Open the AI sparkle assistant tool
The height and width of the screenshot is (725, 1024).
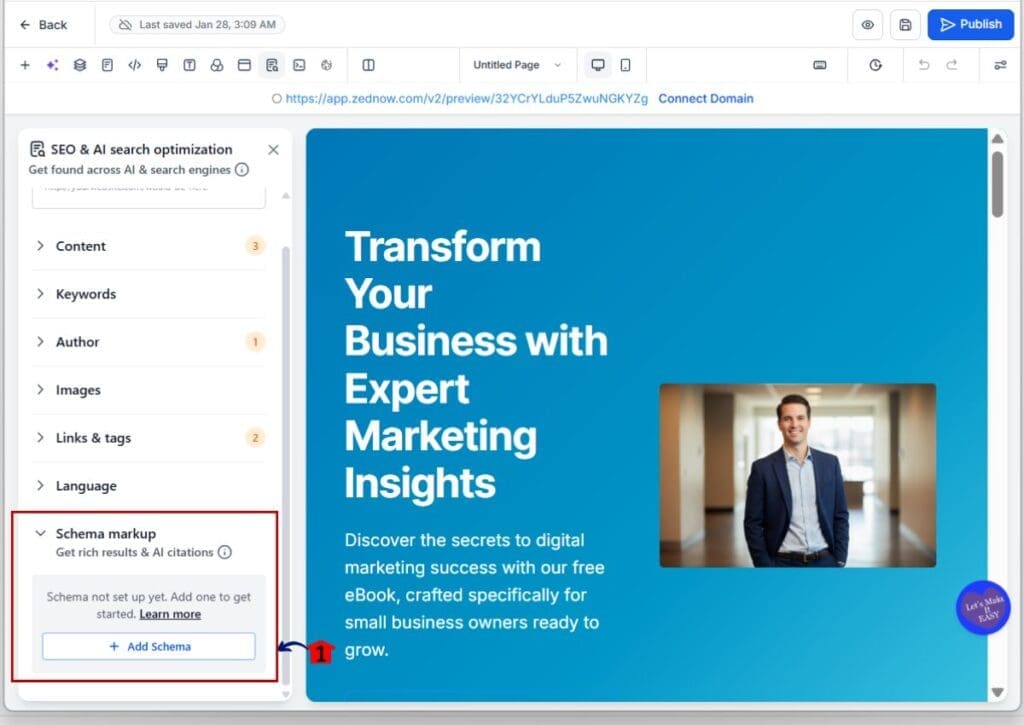(x=52, y=65)
